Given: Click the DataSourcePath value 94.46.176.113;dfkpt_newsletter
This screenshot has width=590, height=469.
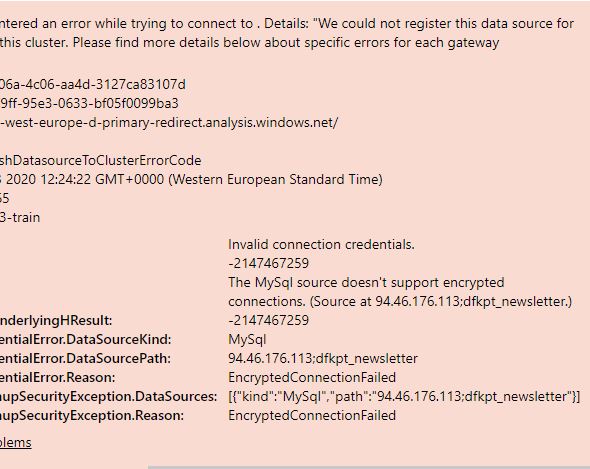Looking at the screenshot, I should click(323, 358).
